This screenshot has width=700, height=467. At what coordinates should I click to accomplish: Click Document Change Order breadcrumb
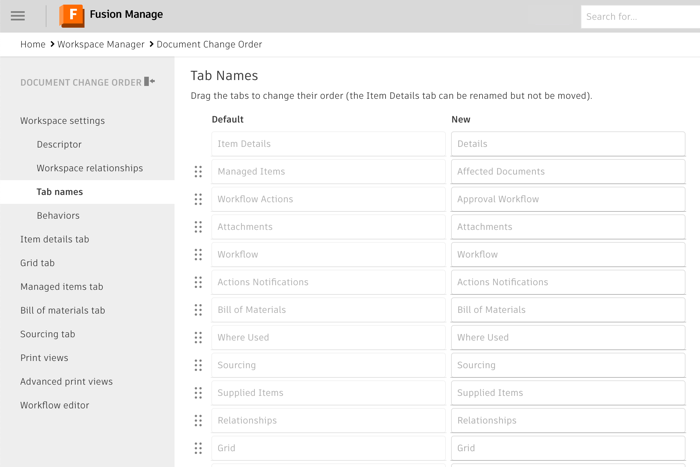[x=209, y=44]
